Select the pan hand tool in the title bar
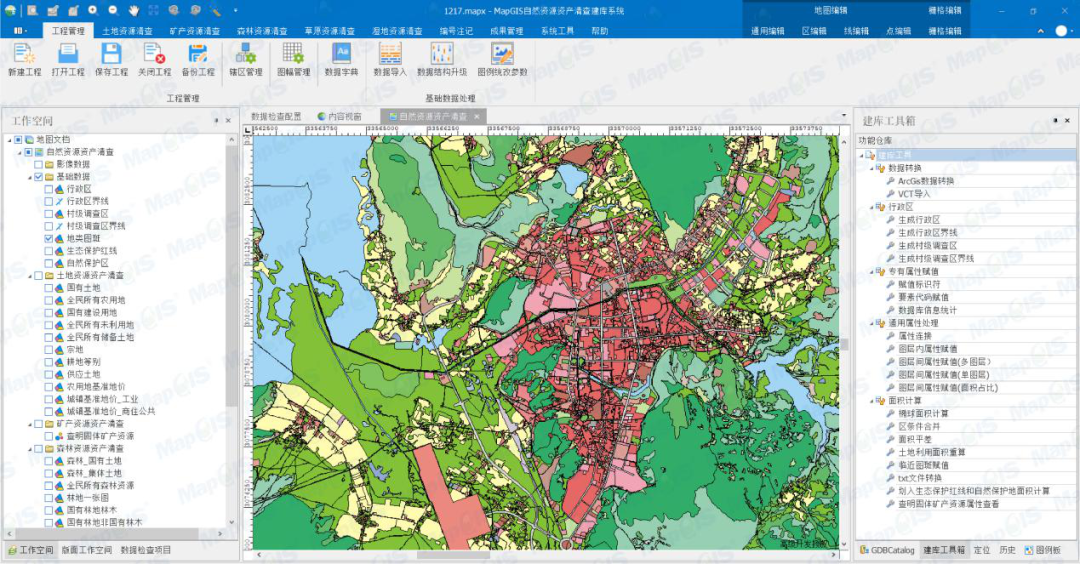 pyautogui.click(x=134, y=10)
